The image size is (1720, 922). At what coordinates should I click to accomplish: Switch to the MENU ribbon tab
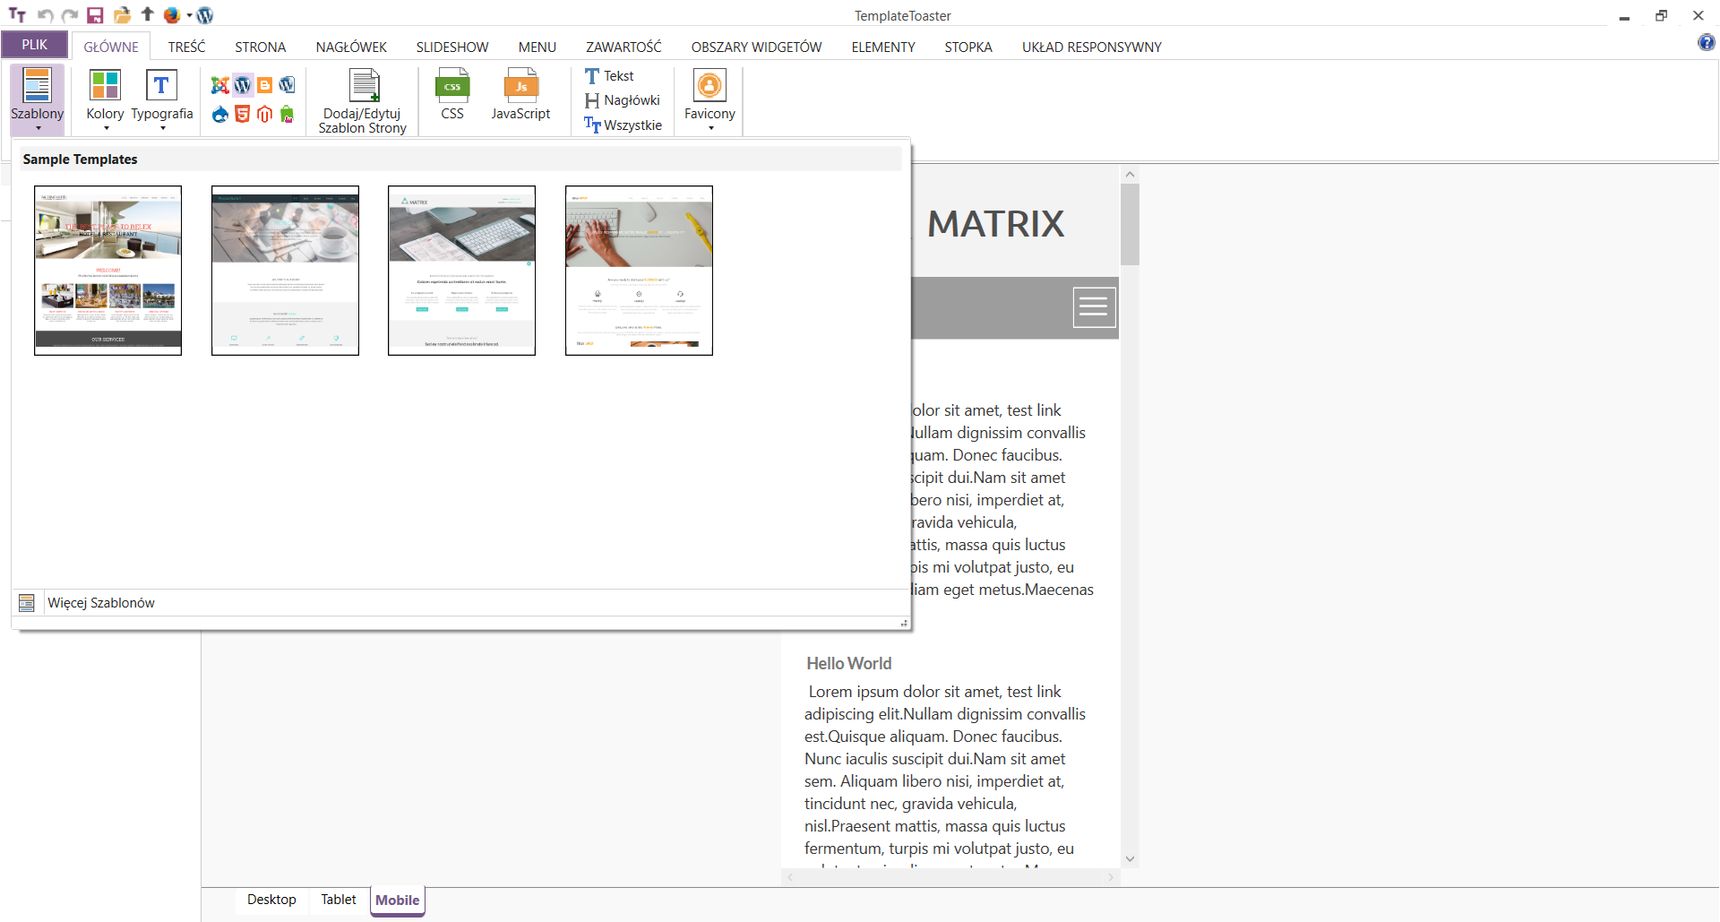tap(537, 47)
